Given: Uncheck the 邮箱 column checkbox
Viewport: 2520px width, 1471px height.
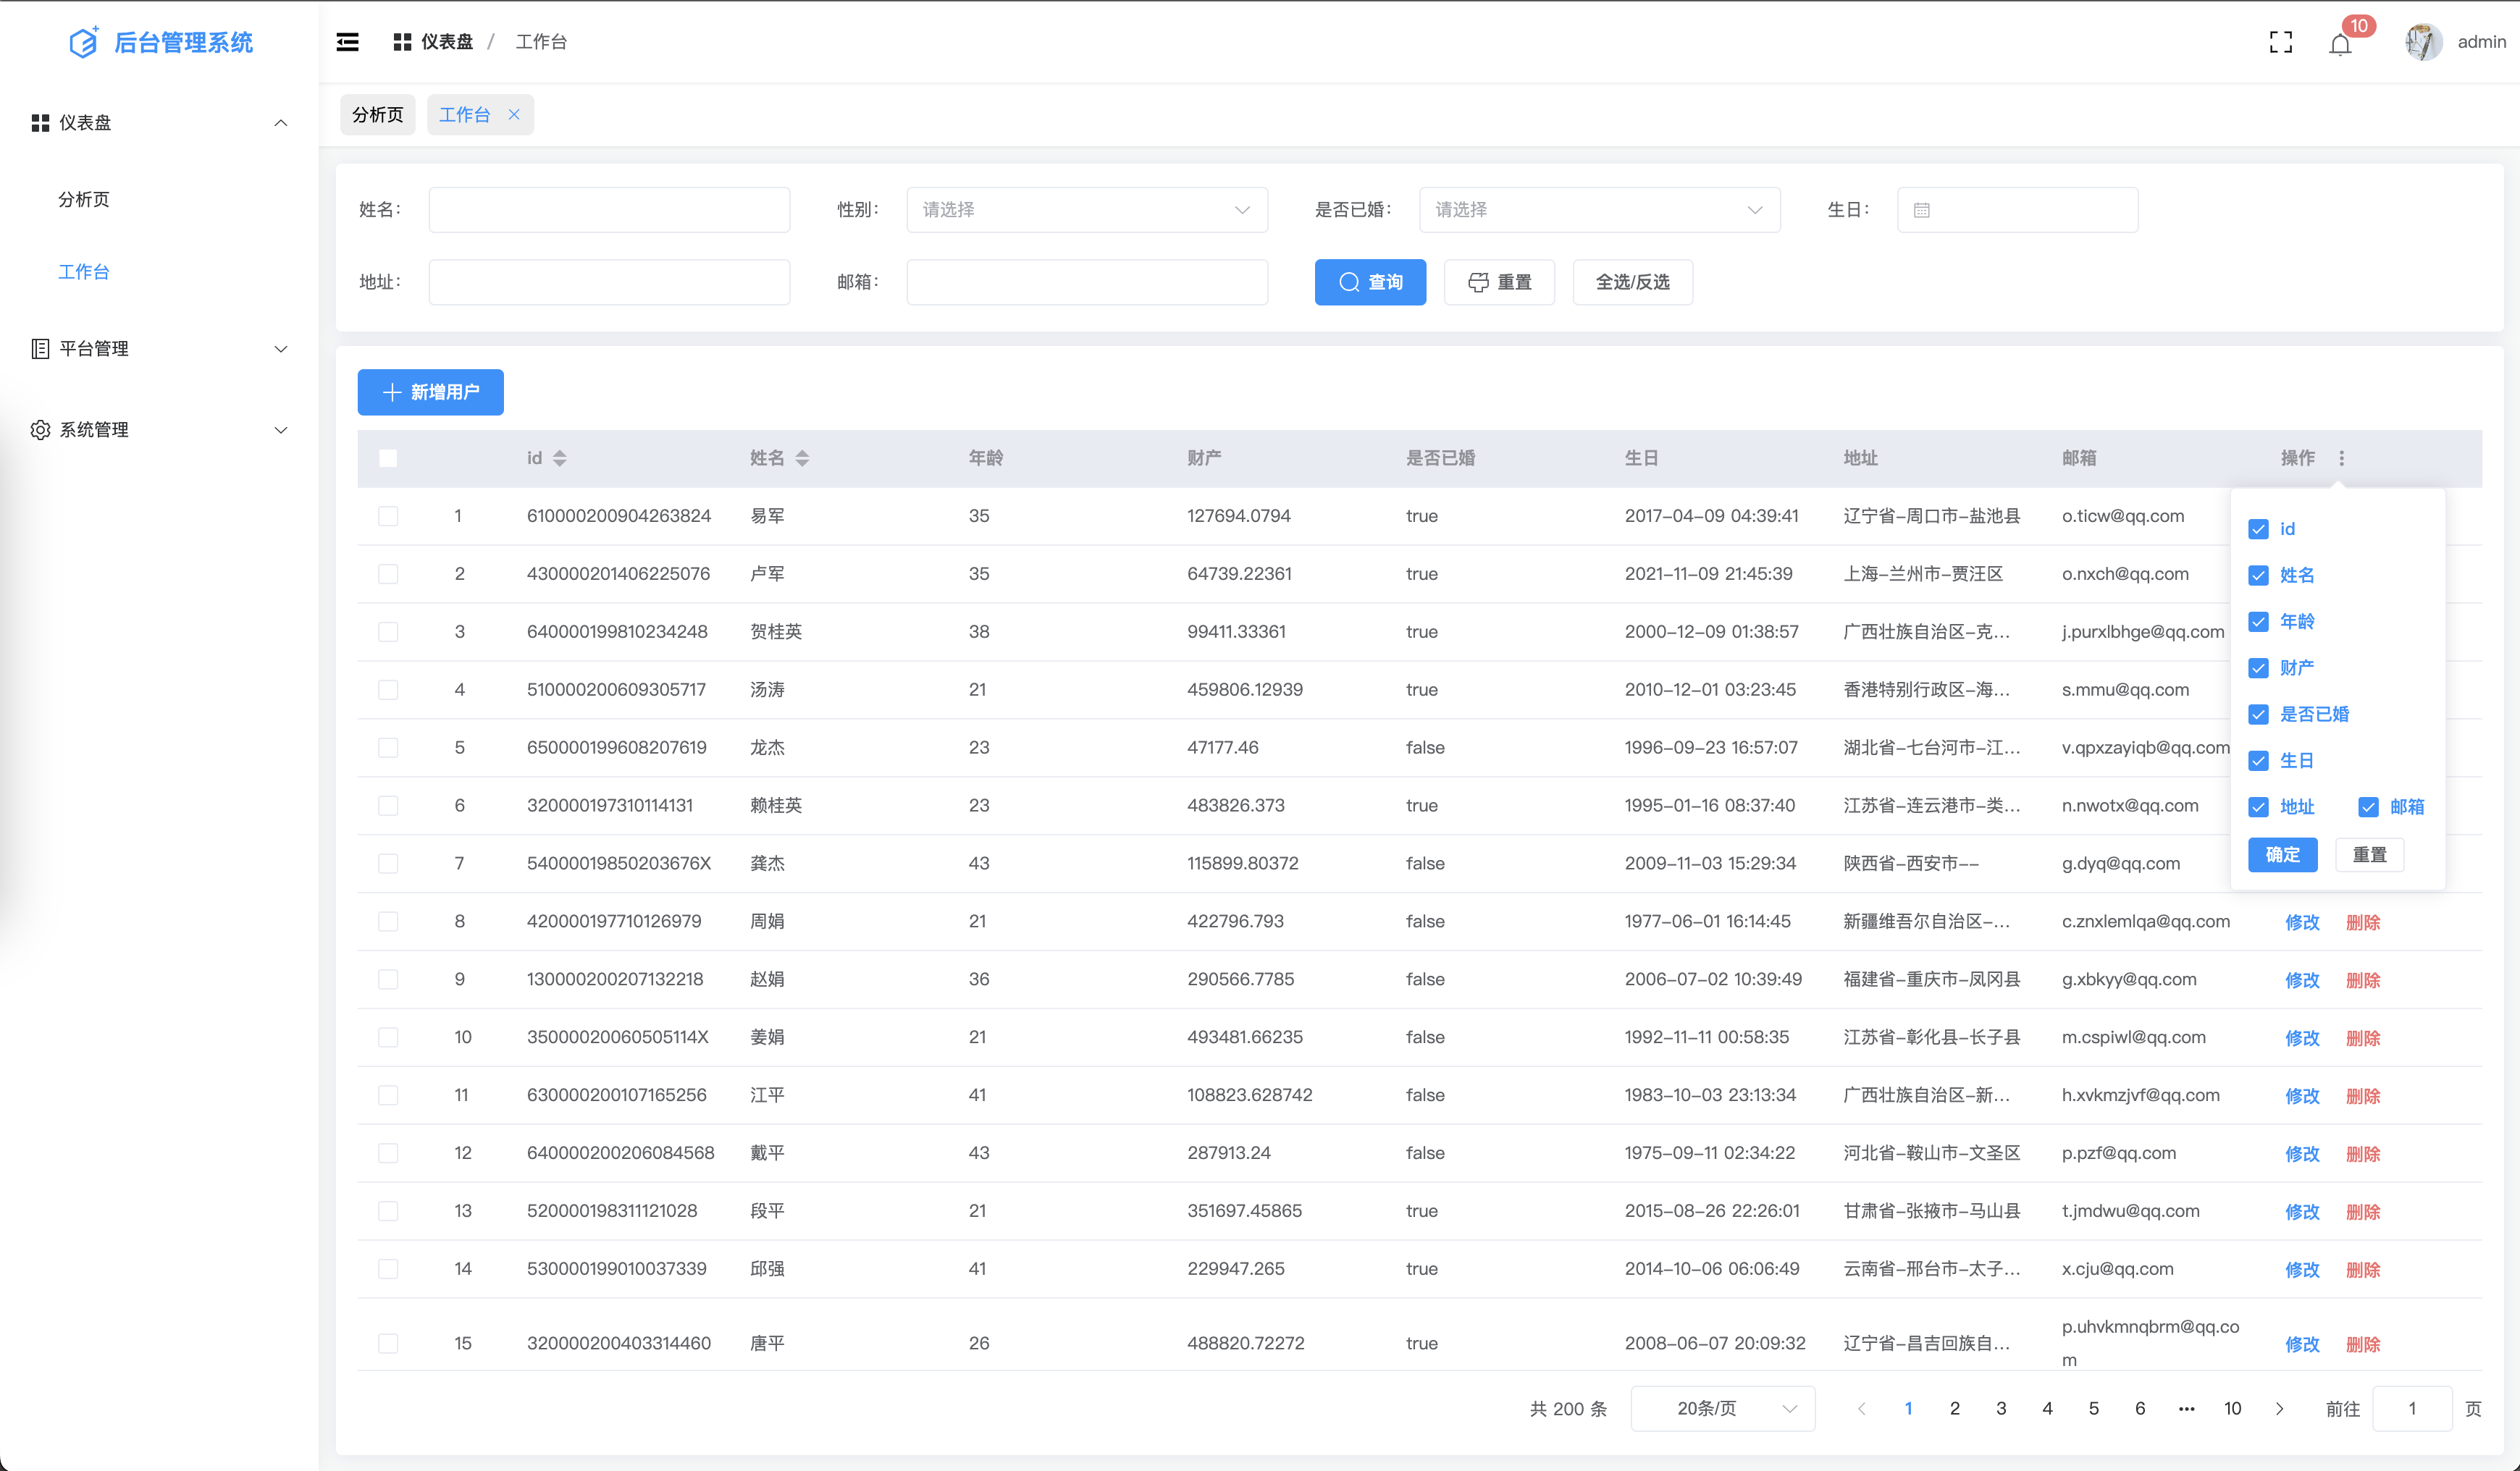Looking at the screenshot, I should point(2368,807).
